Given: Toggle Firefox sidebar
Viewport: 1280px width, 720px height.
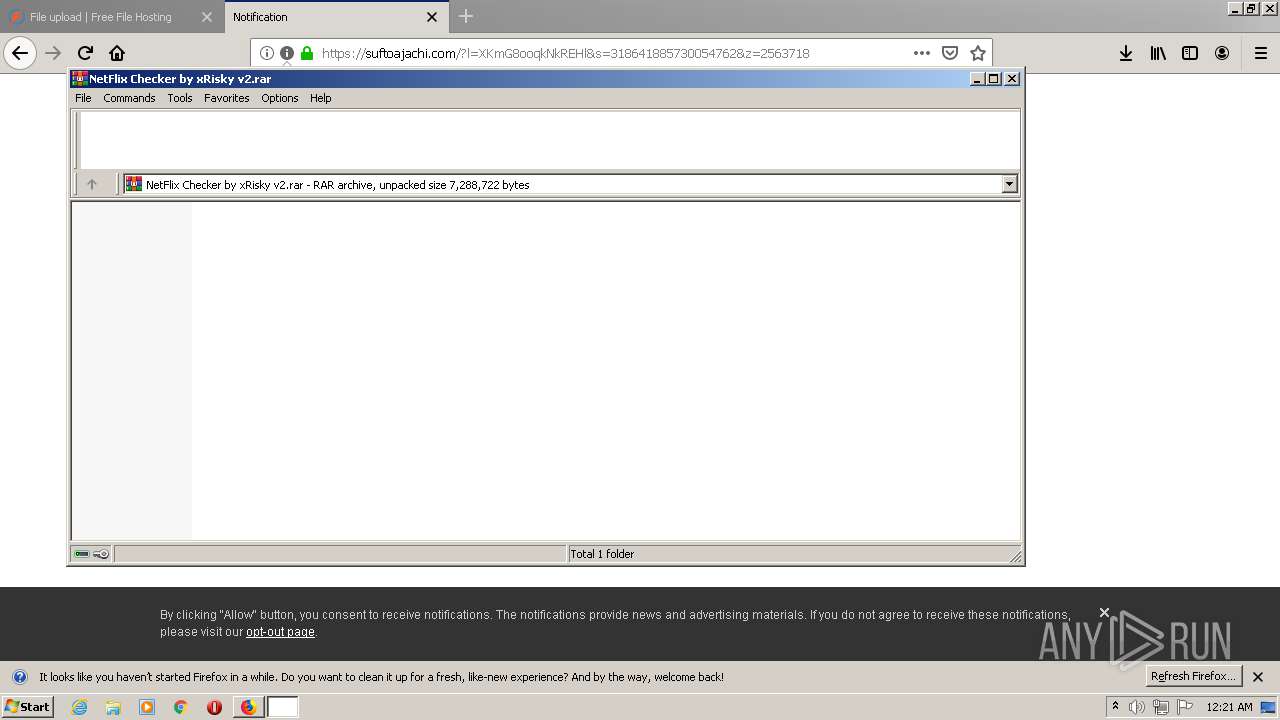Looking at the screenshot, I should click(1190, 53).
